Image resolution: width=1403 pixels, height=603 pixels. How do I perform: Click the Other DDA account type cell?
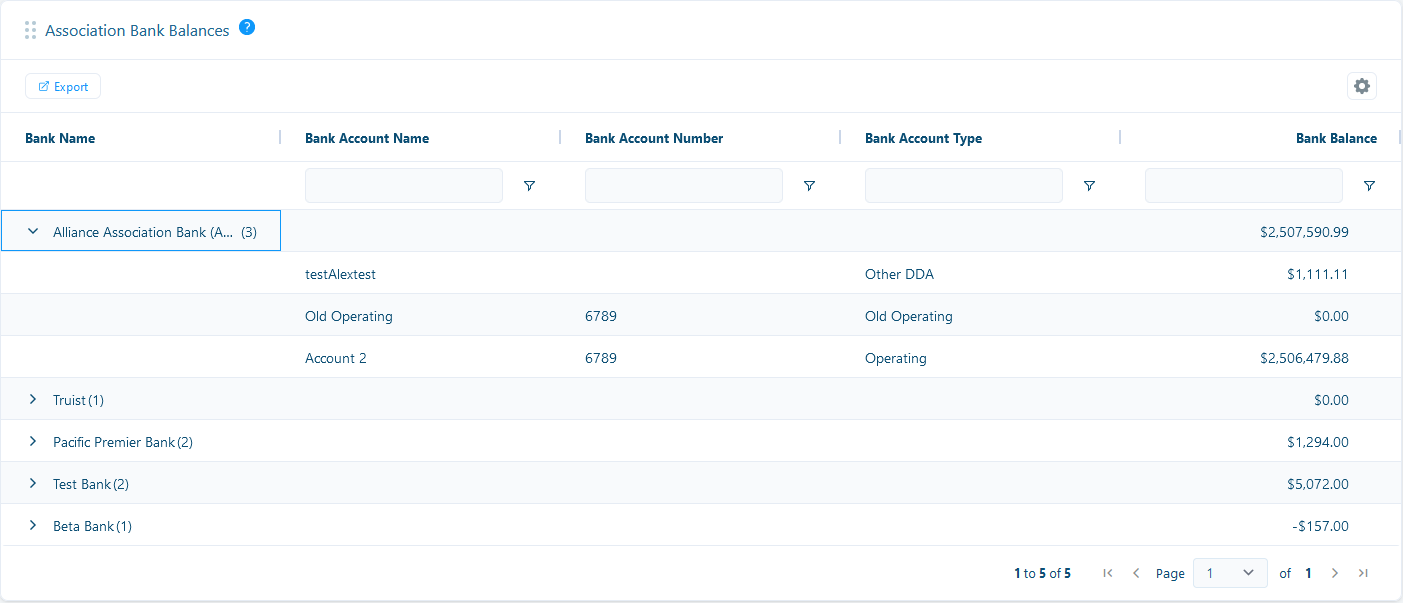(899, 274)
